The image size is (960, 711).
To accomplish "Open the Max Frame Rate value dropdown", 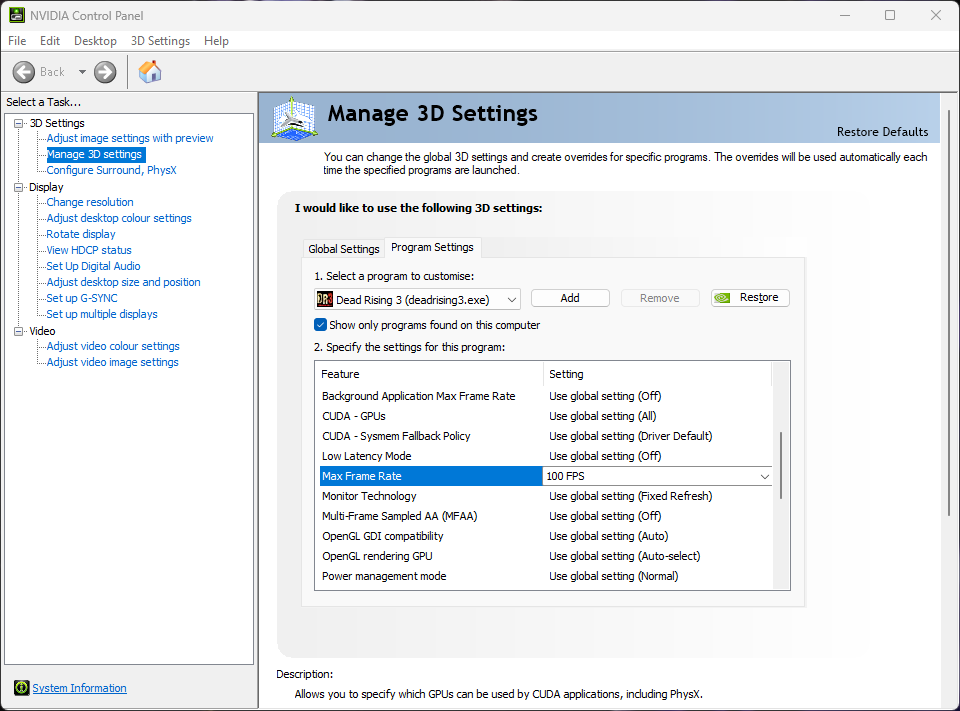I will point(765,477).
